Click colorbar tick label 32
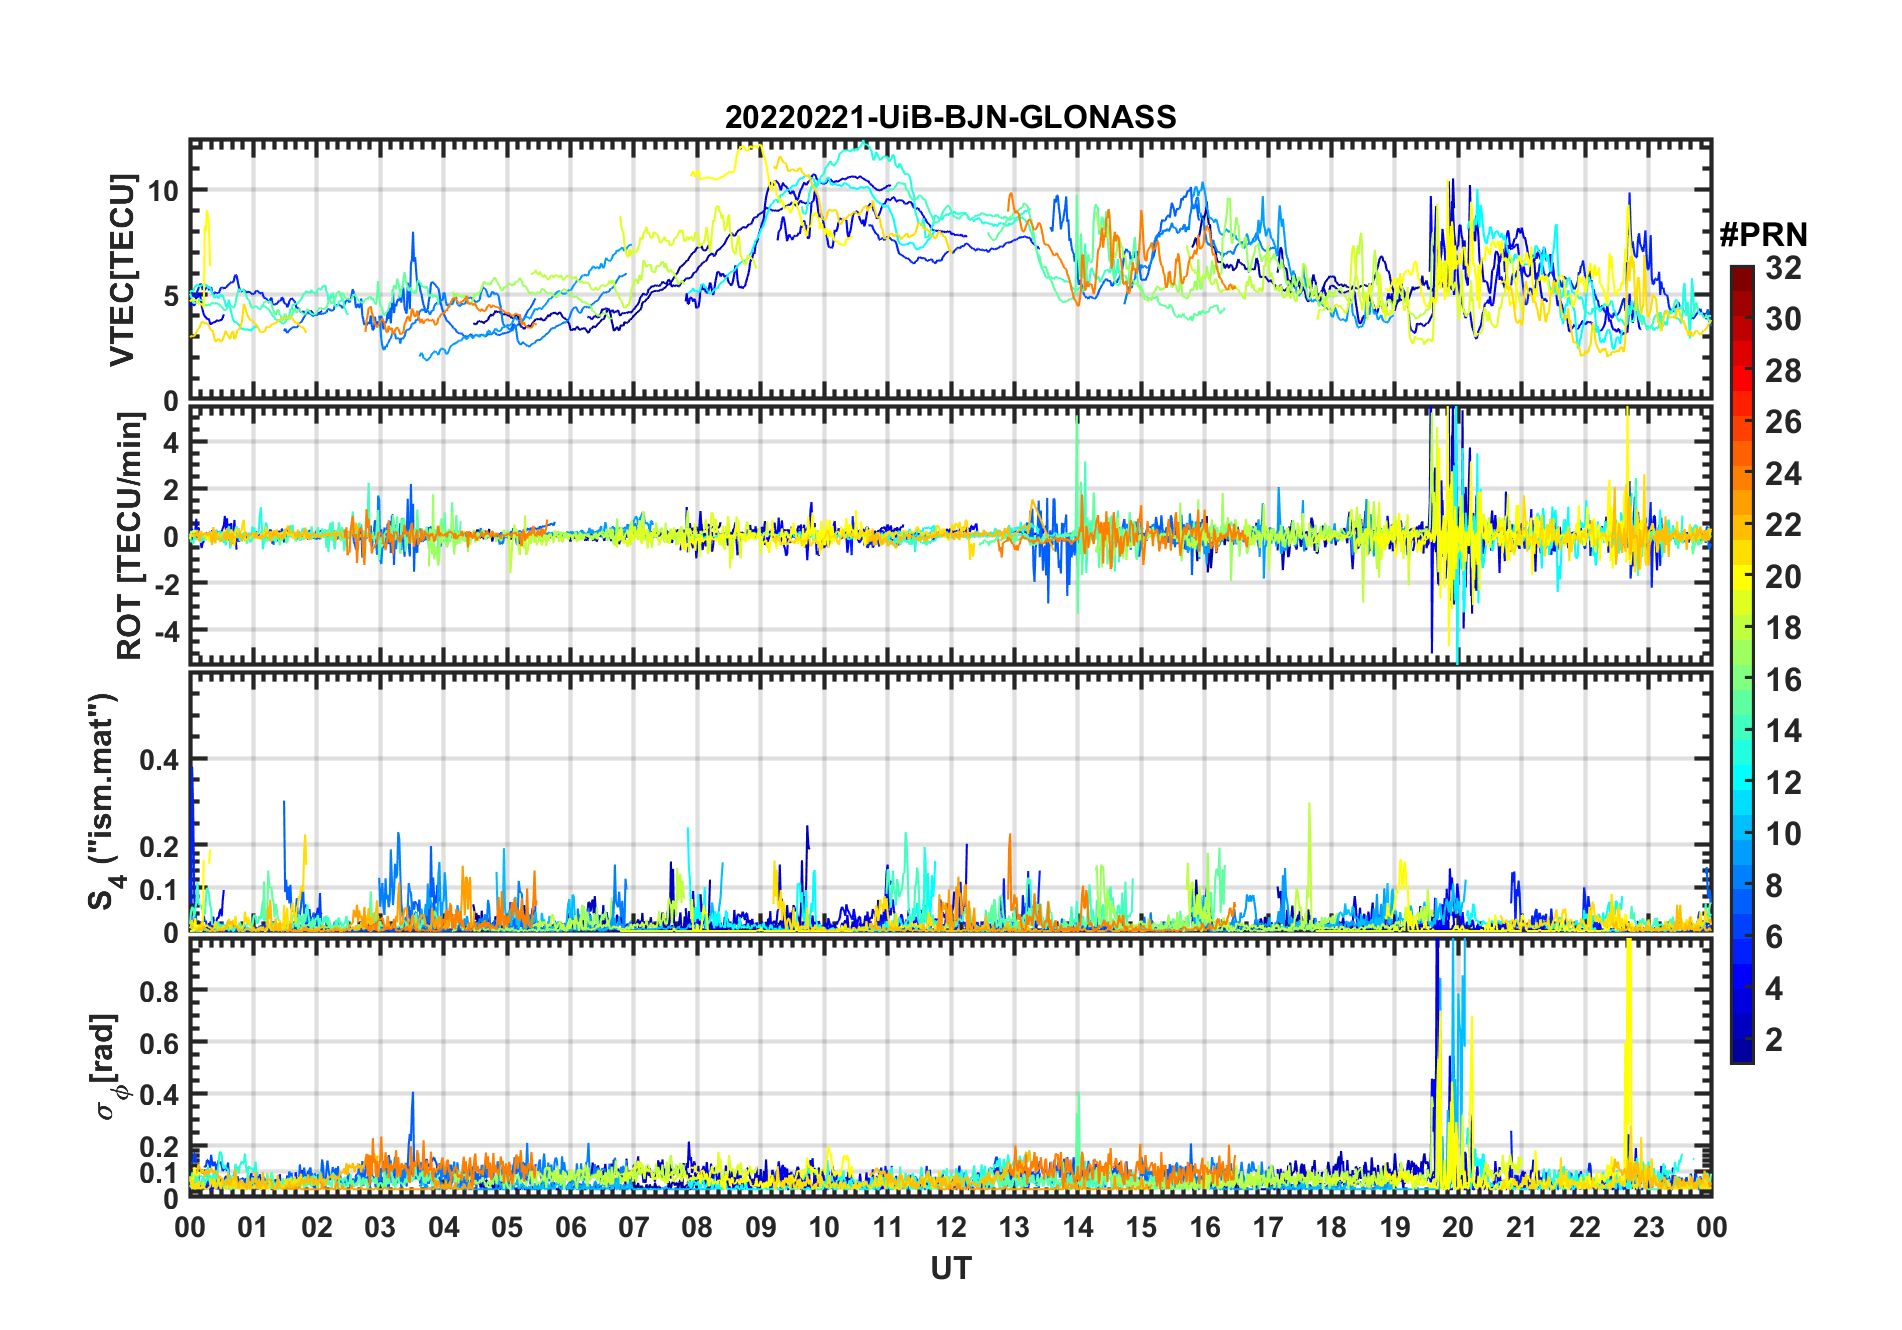The height and width of the screenshot is (1330, 1902). 1783,268
